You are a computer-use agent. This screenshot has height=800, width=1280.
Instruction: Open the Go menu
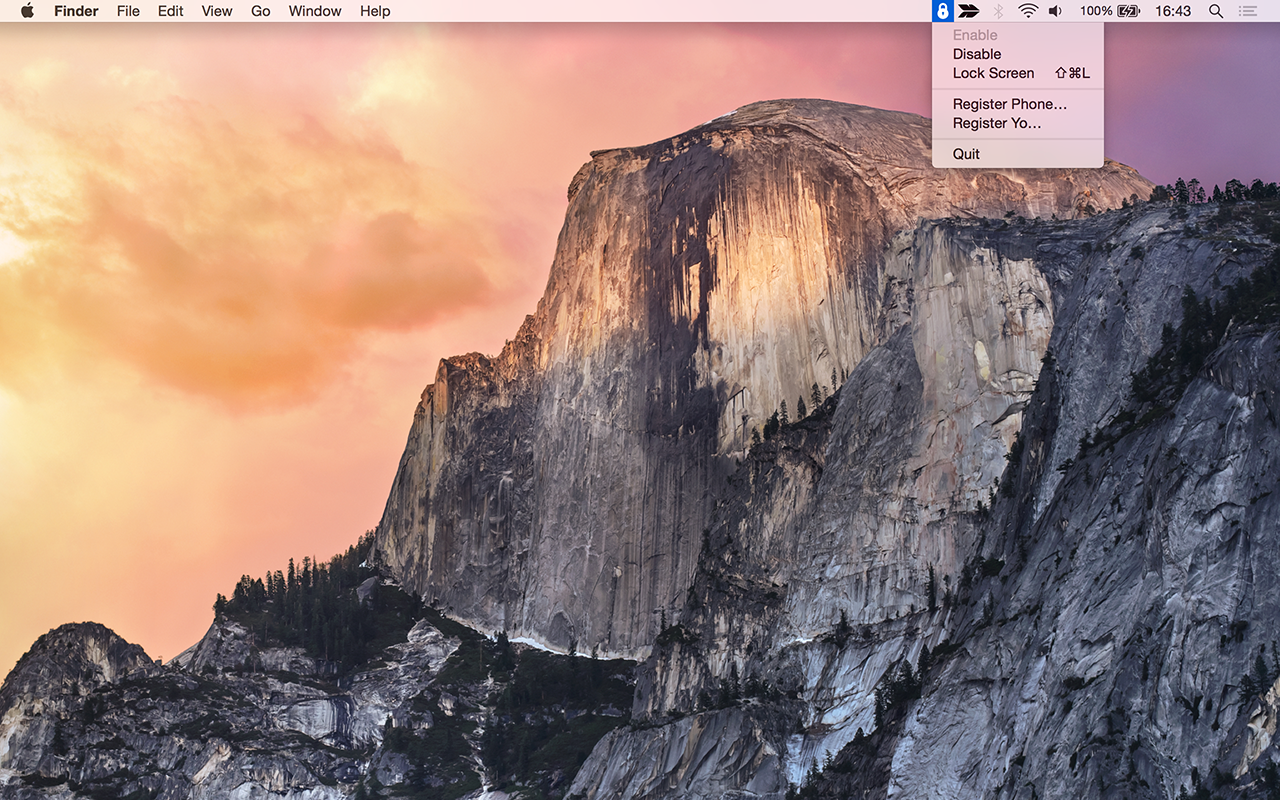click(x=261, y=11)
